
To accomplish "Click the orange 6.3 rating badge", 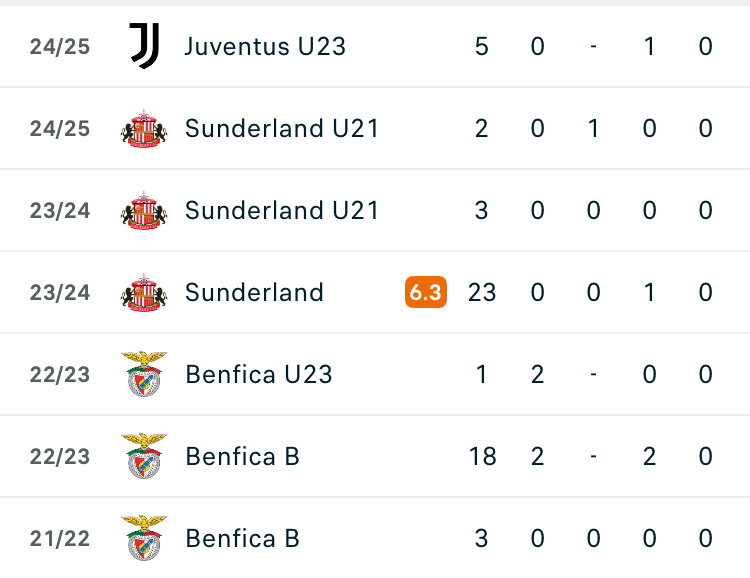I will tap(426, 292).
